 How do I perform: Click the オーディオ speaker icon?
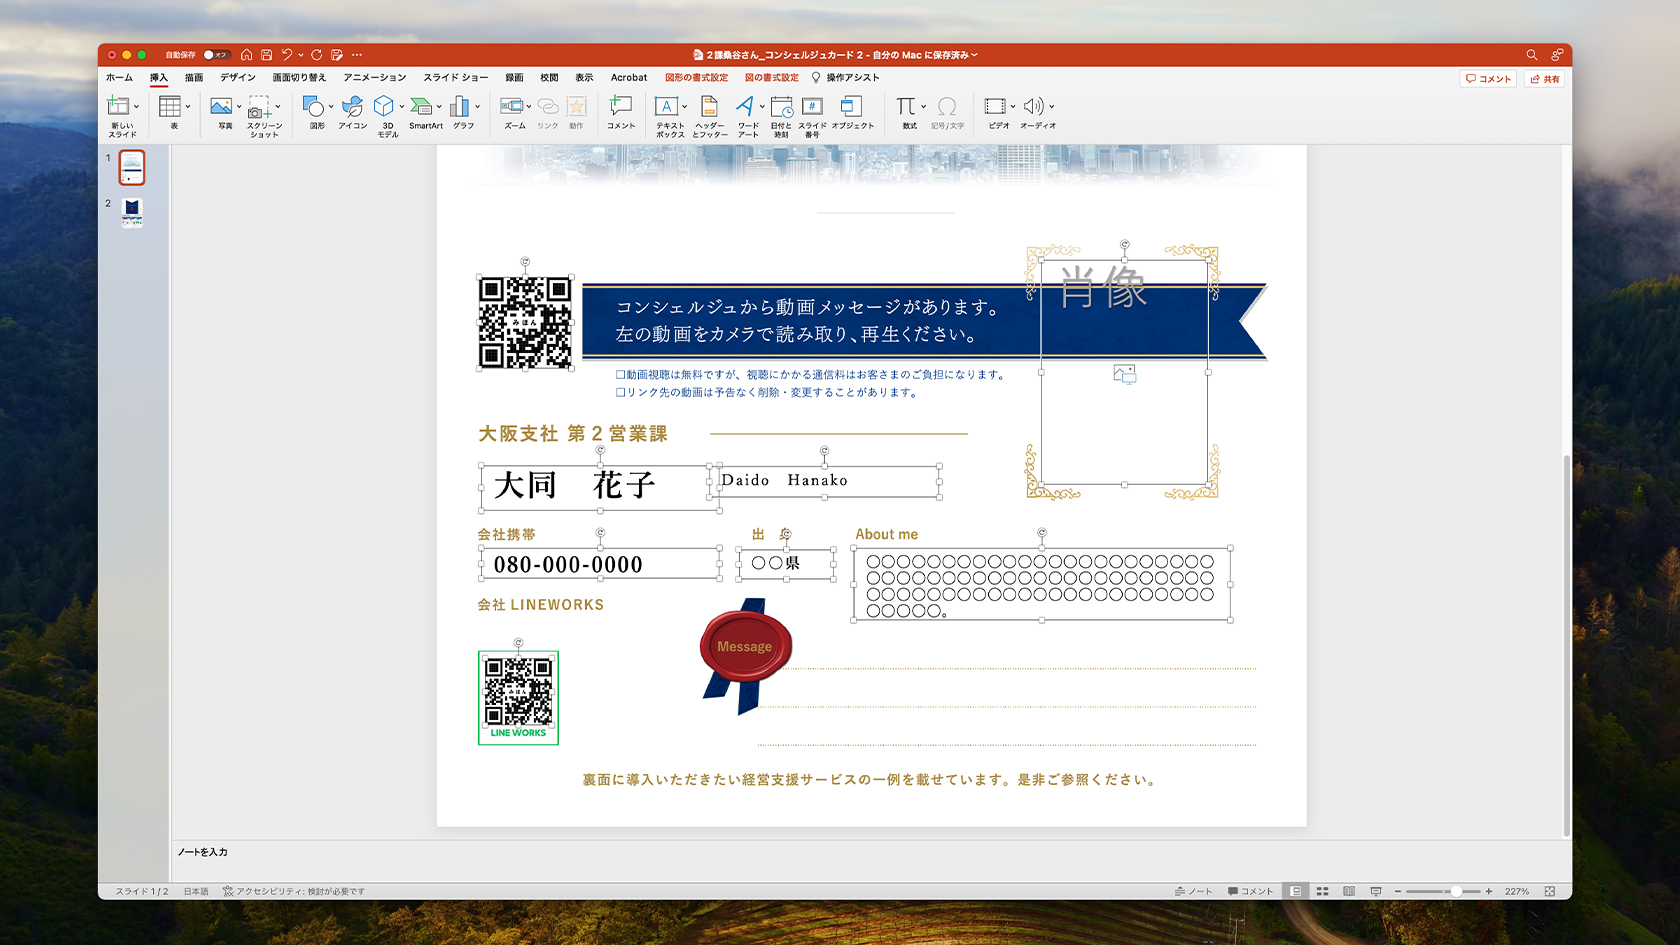click(x=1034, y=106)
